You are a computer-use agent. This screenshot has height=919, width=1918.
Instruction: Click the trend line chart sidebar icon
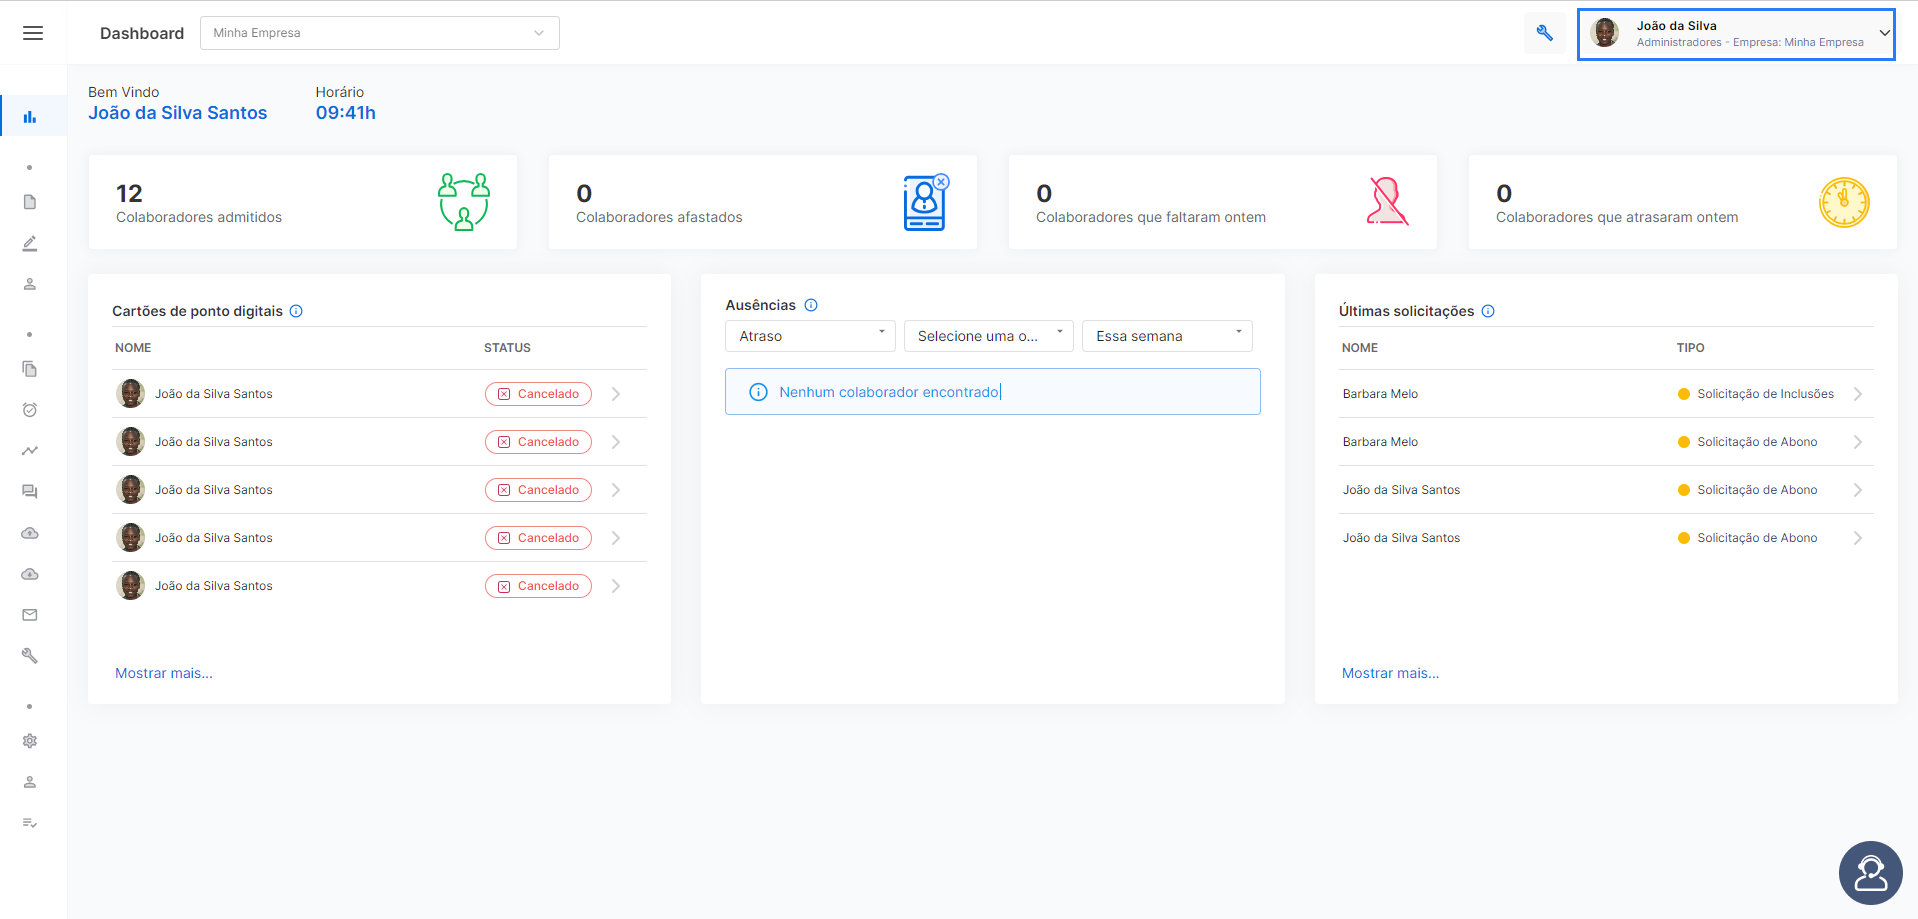tap(30, 451)
